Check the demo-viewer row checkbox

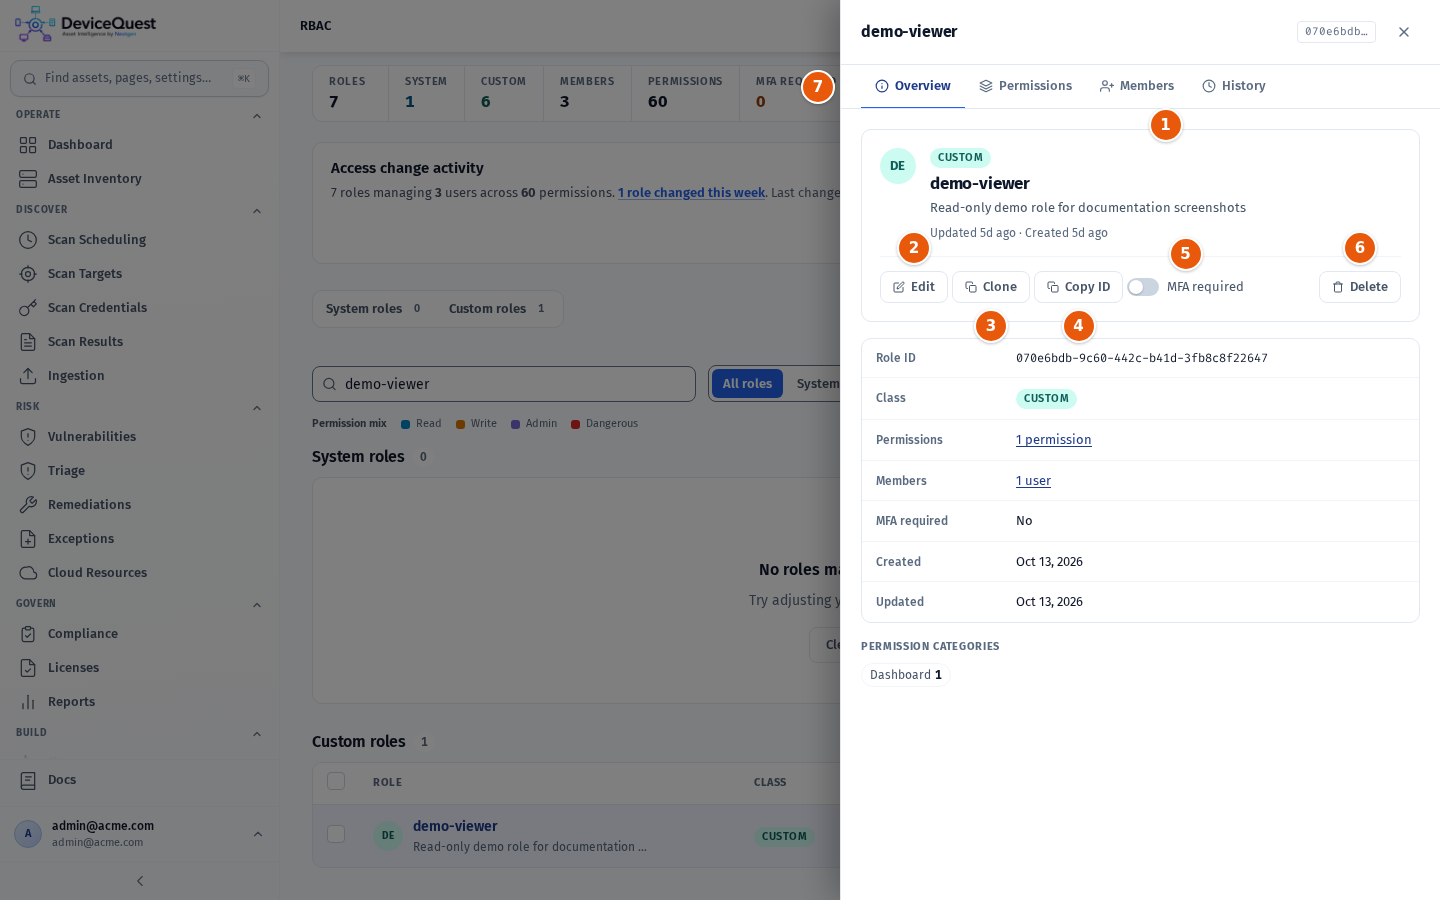click(336, 834)
